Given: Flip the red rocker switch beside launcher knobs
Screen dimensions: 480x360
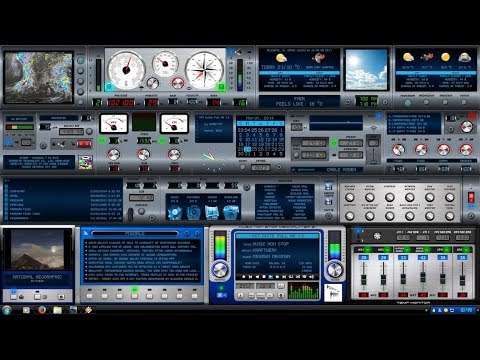Looking at the screenshot, I should (471, 197).
